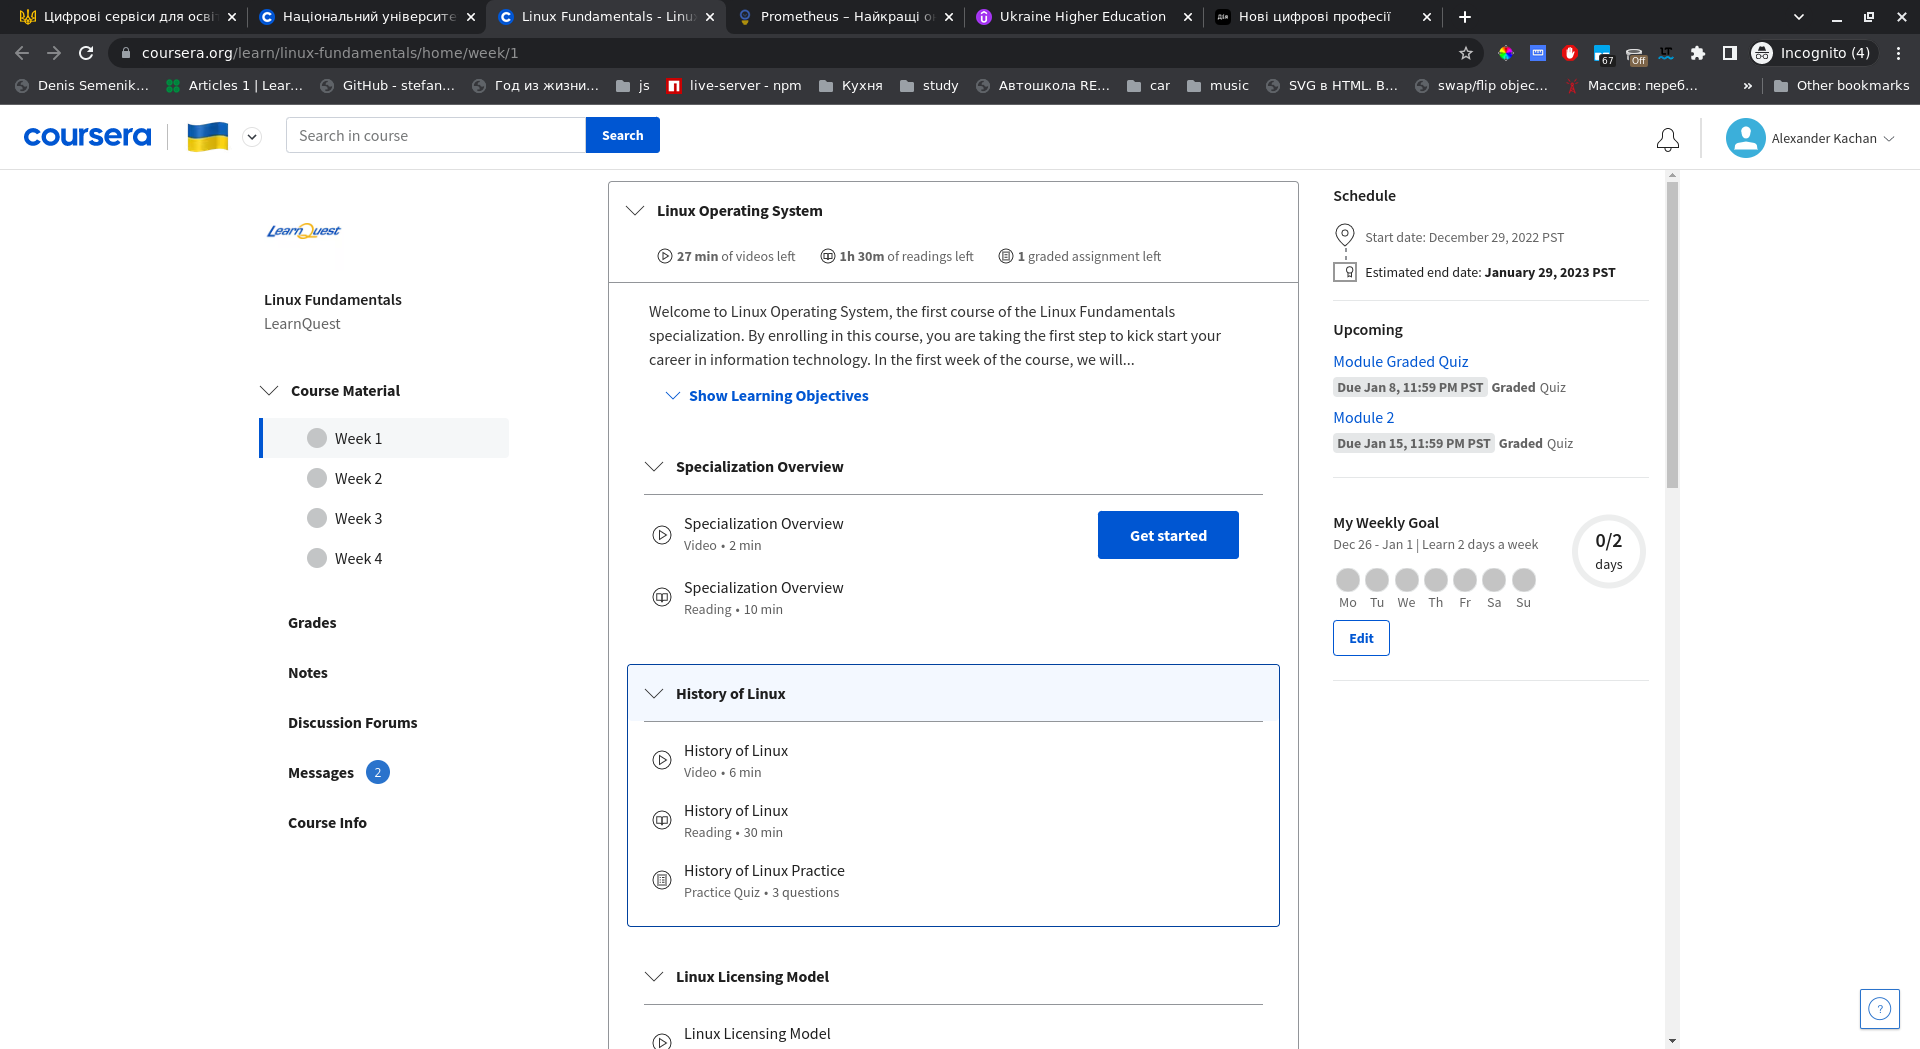Click the Specialization Overview reading icon
Viewport: 1920px width, 1049px height.
(x=661, y=597)
